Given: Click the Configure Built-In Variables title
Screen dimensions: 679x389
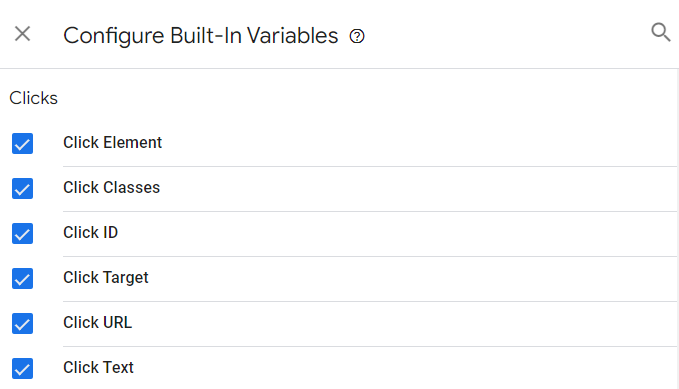Looking at the screenshot, I should pos(200,36).
